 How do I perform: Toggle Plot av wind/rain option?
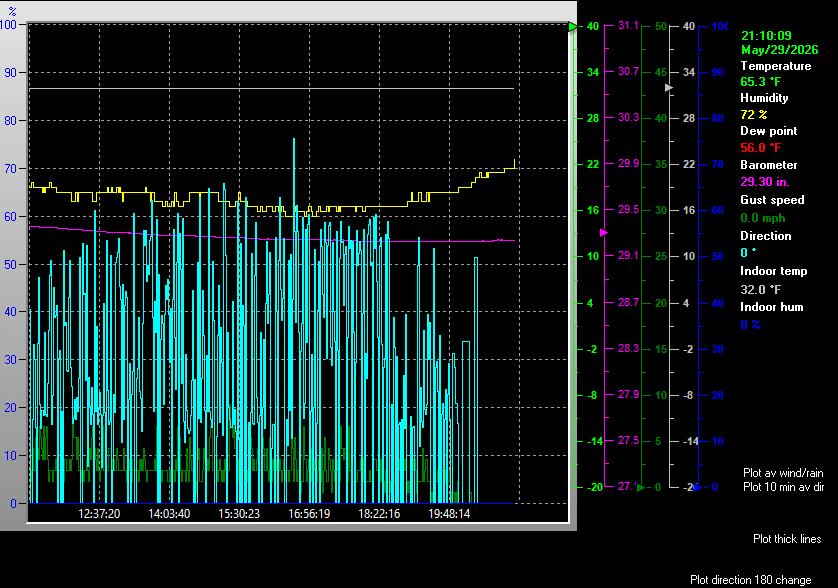click(x=783, y=473)
